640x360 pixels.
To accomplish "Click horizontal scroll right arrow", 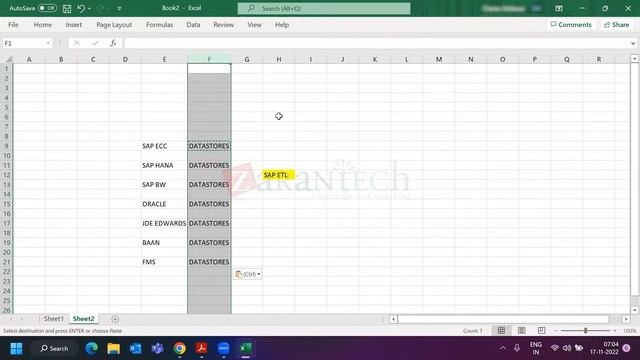I will point(626,319).
